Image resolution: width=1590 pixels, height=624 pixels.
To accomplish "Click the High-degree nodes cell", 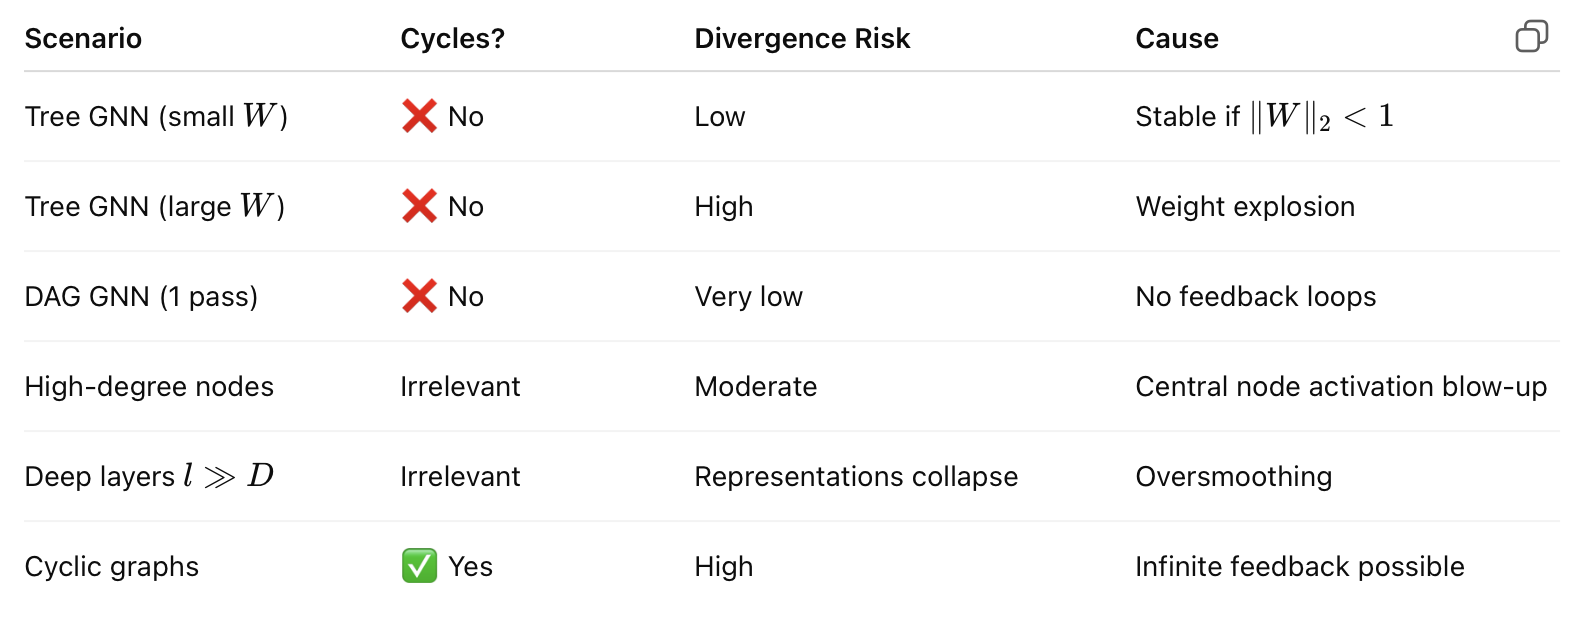I will 149,387.
